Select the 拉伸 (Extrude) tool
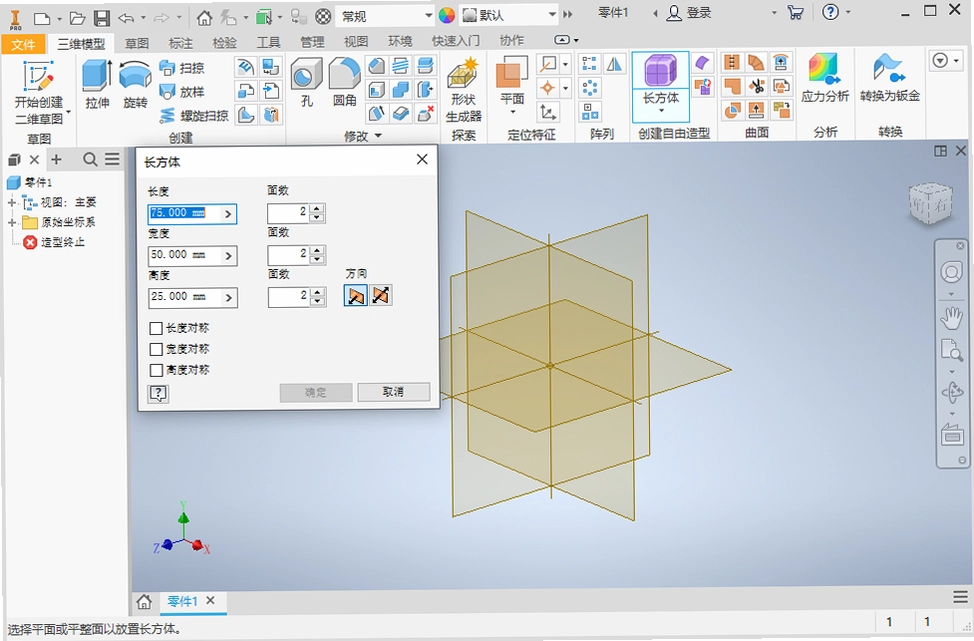 click(x=97, y=84)
